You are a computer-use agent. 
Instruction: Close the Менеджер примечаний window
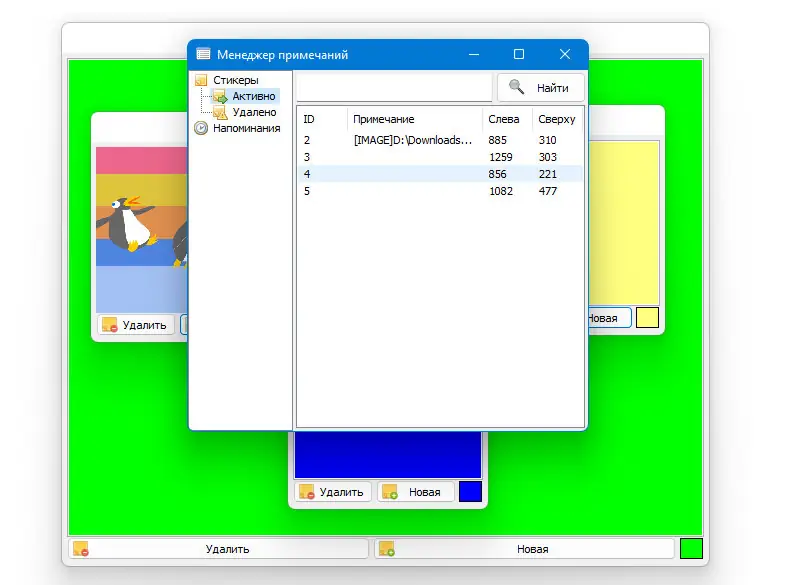tap(565, 54)
